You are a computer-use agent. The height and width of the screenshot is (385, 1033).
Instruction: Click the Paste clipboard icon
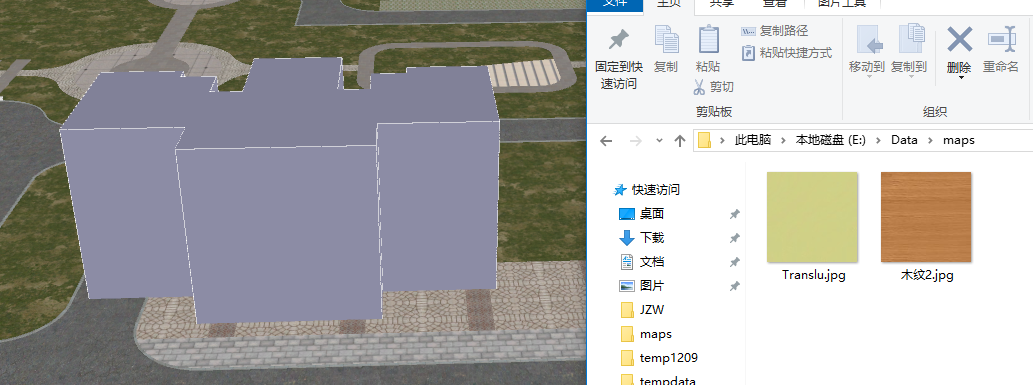point(708,39)
